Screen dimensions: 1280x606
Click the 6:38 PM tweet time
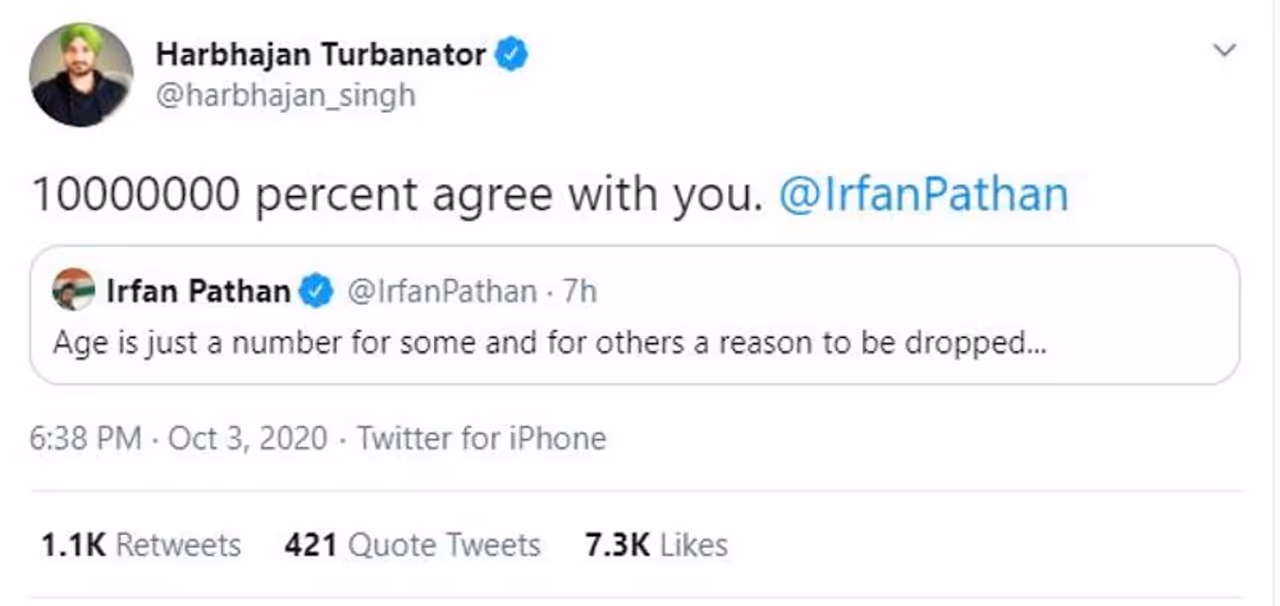coord(85,438)
